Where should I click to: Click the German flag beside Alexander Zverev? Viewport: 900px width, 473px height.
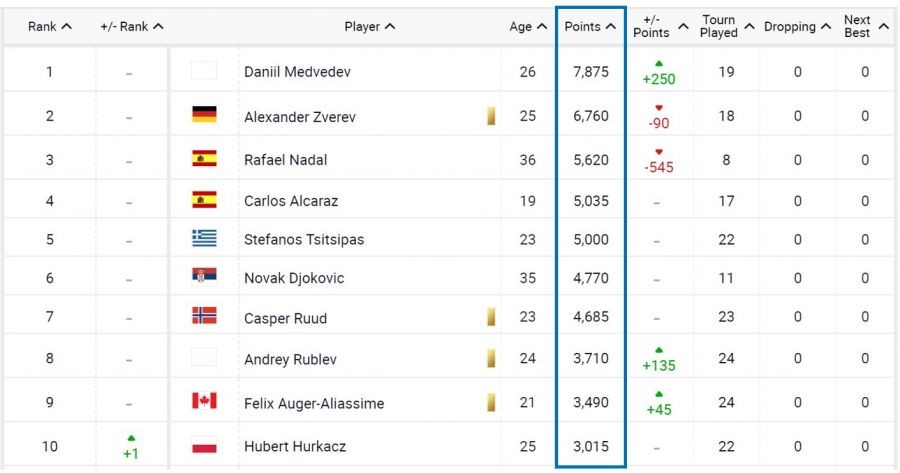click(204, 115)
